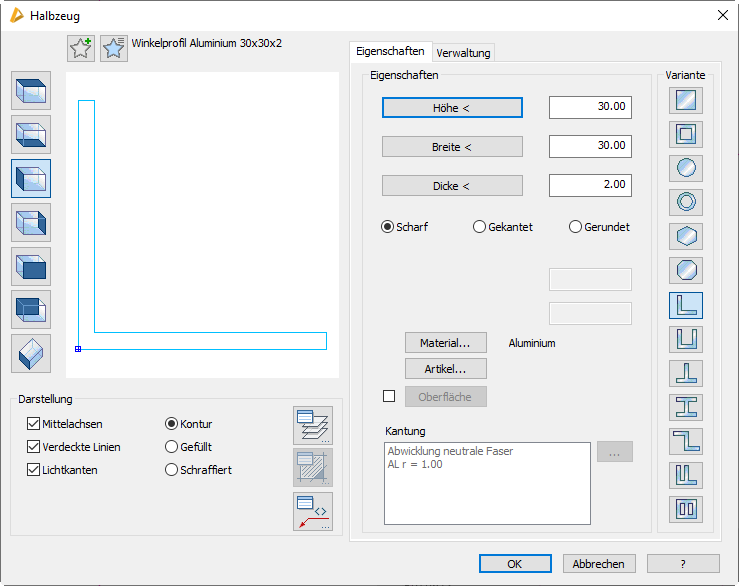Switch to the Verwaltung tab

464,52
